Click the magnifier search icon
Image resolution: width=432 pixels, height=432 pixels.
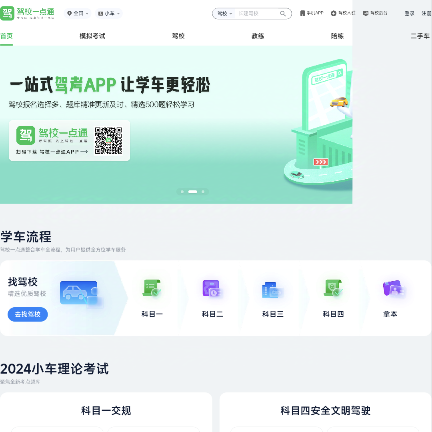pyautogui.click(x=283, y=13)
